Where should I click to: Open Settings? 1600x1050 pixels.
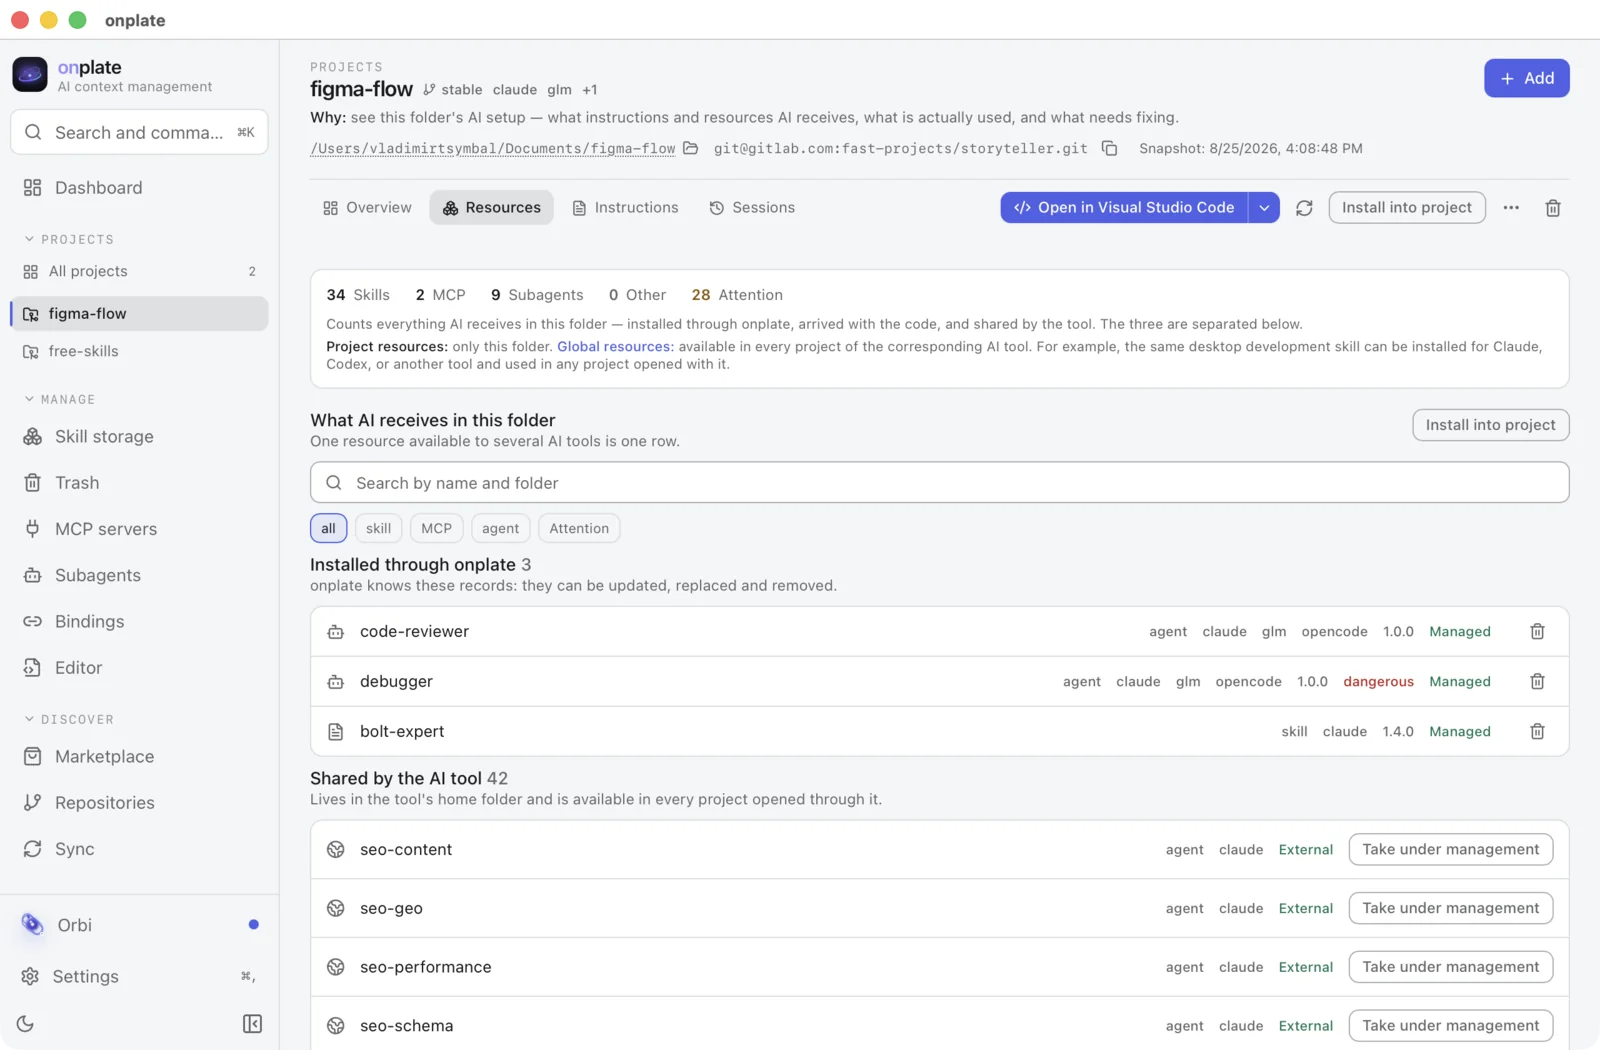click(x=139, y=977)
